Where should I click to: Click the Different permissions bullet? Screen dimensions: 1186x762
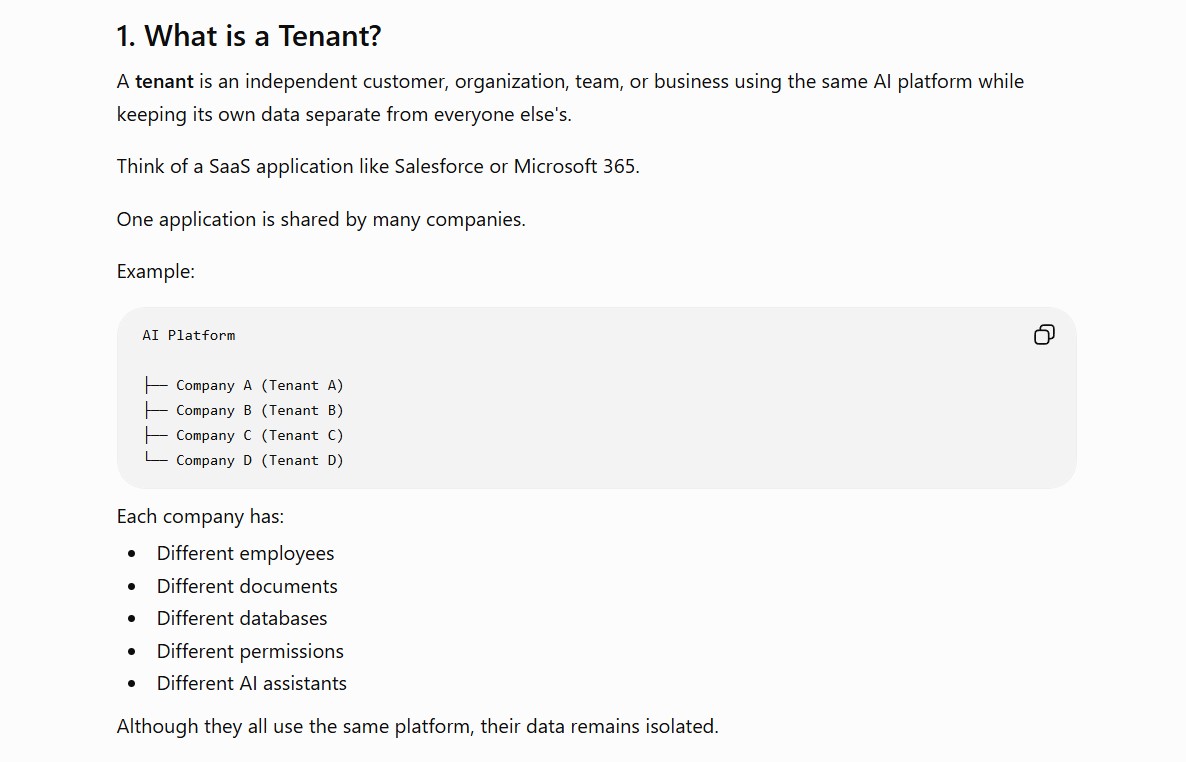250,652
